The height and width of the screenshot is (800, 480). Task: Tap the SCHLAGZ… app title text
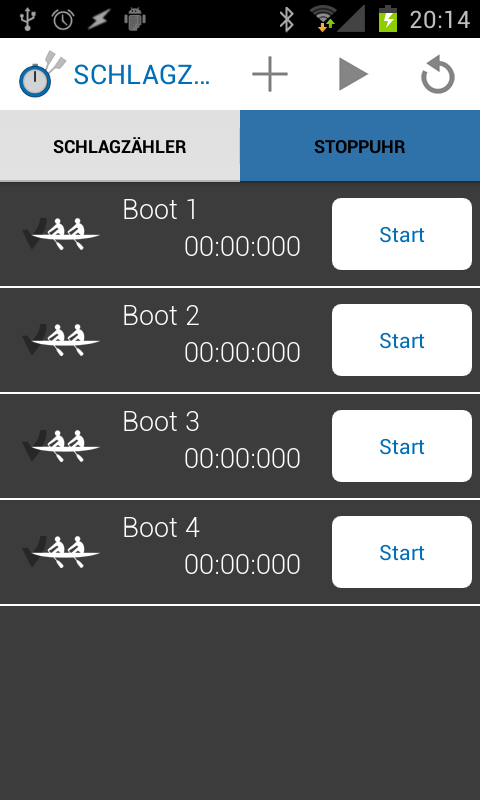[142, 75]
